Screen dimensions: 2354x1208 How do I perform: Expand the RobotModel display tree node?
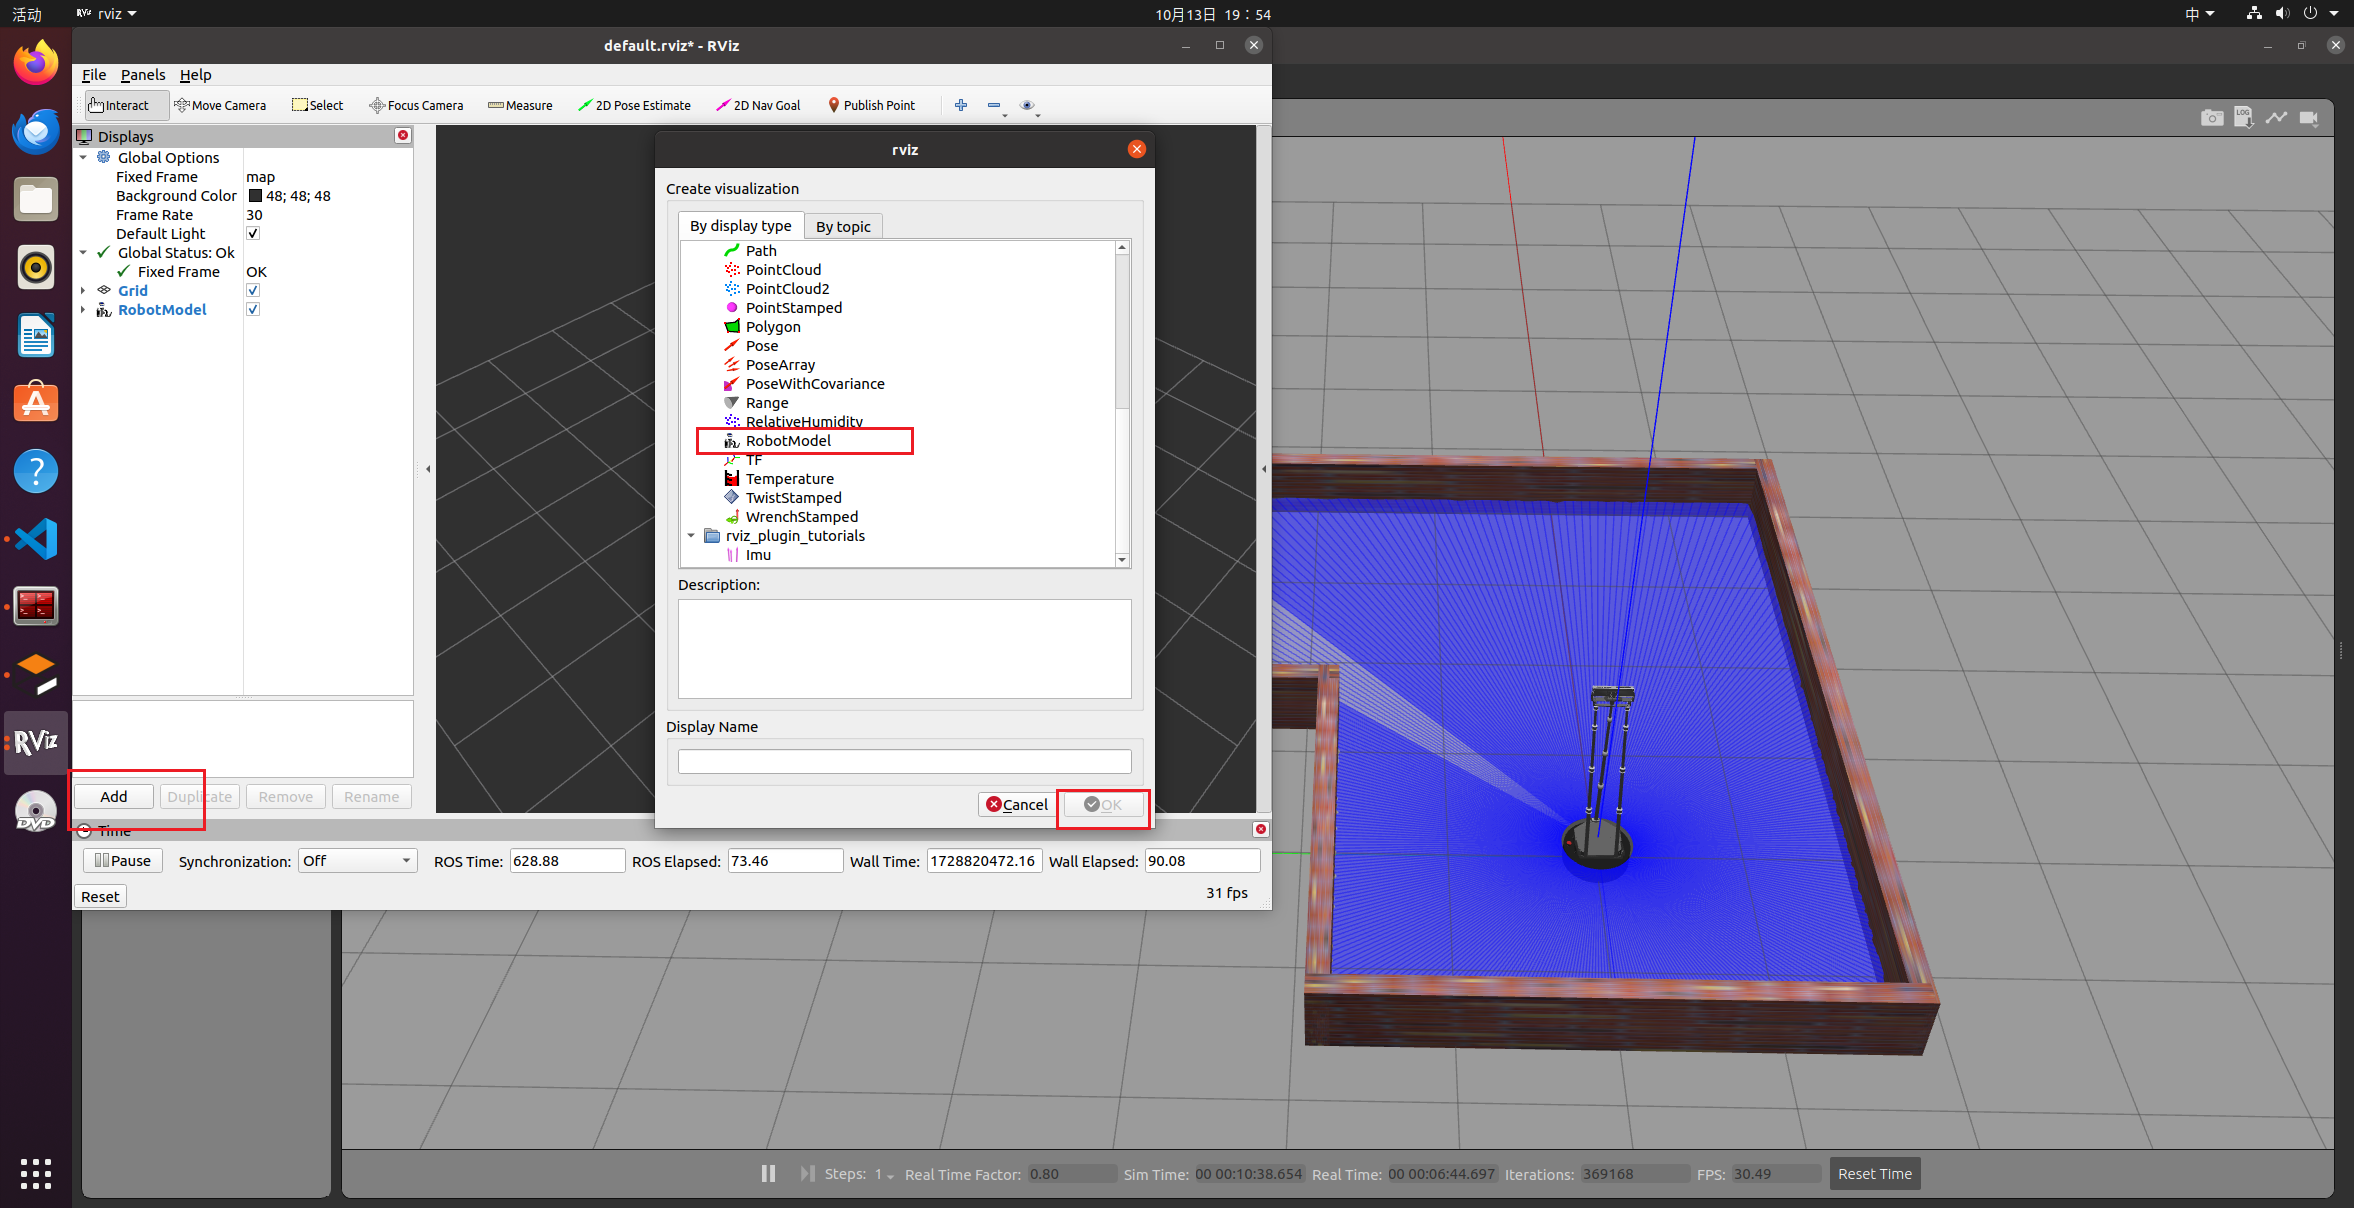click(83, 309)
